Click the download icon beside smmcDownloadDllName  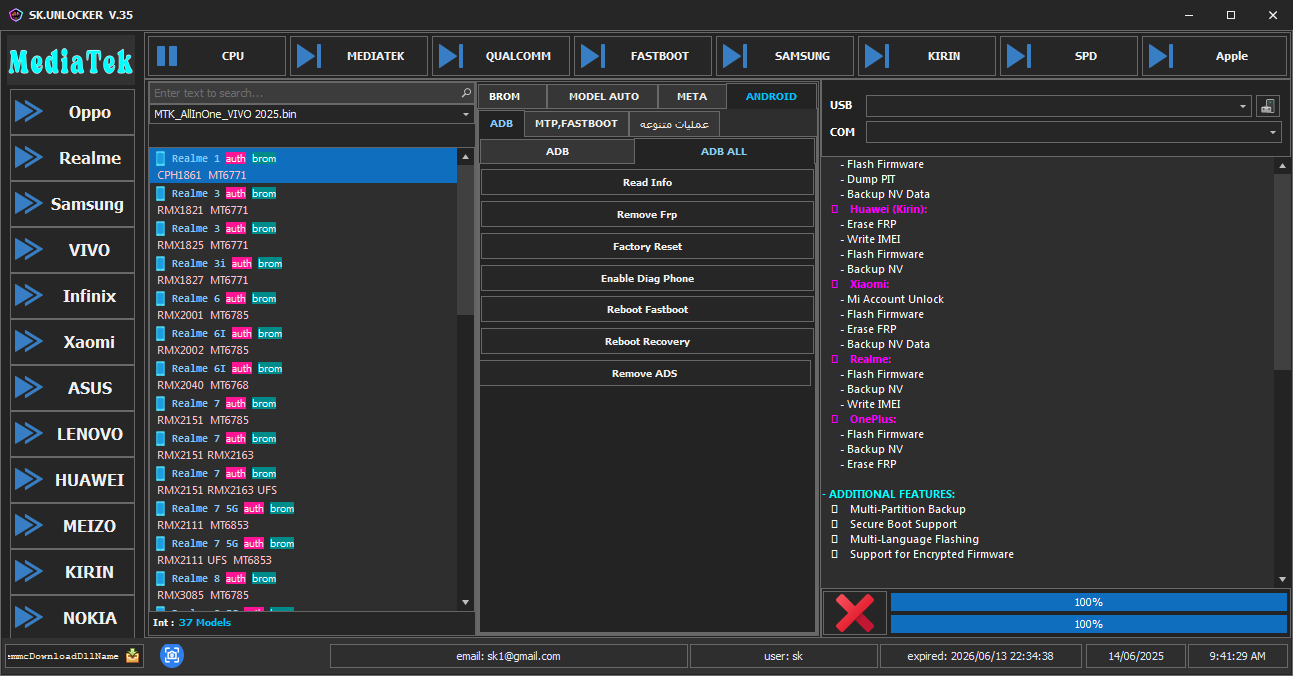(133, 656)
